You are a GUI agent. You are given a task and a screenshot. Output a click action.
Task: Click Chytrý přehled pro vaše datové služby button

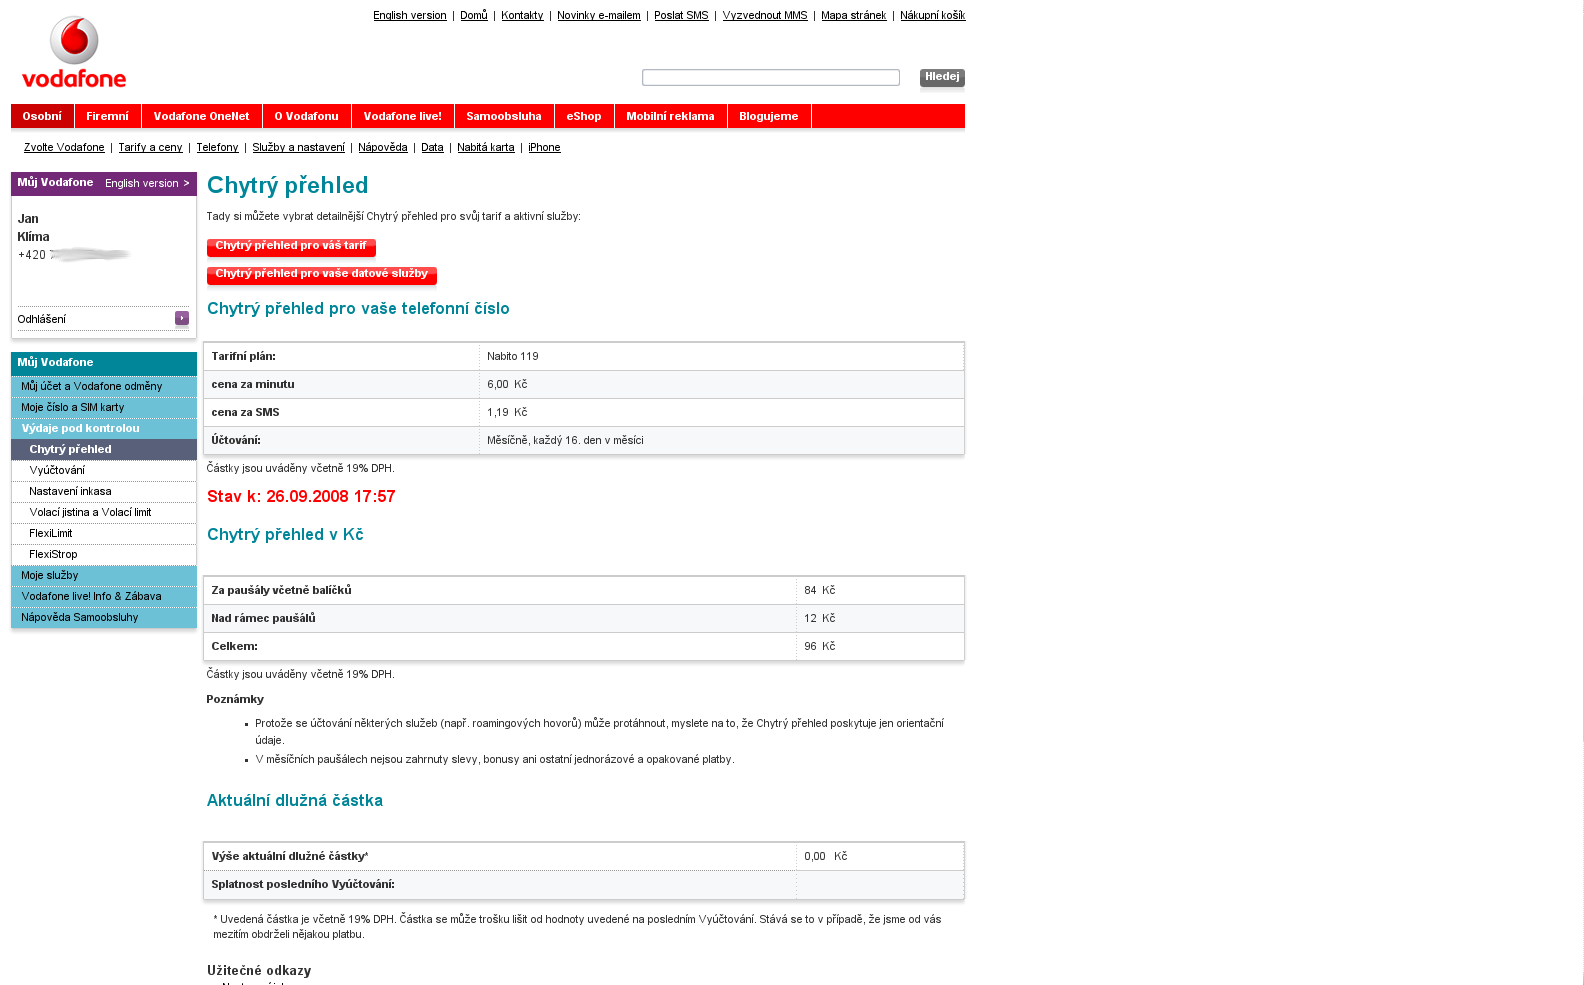click(322, 274)
